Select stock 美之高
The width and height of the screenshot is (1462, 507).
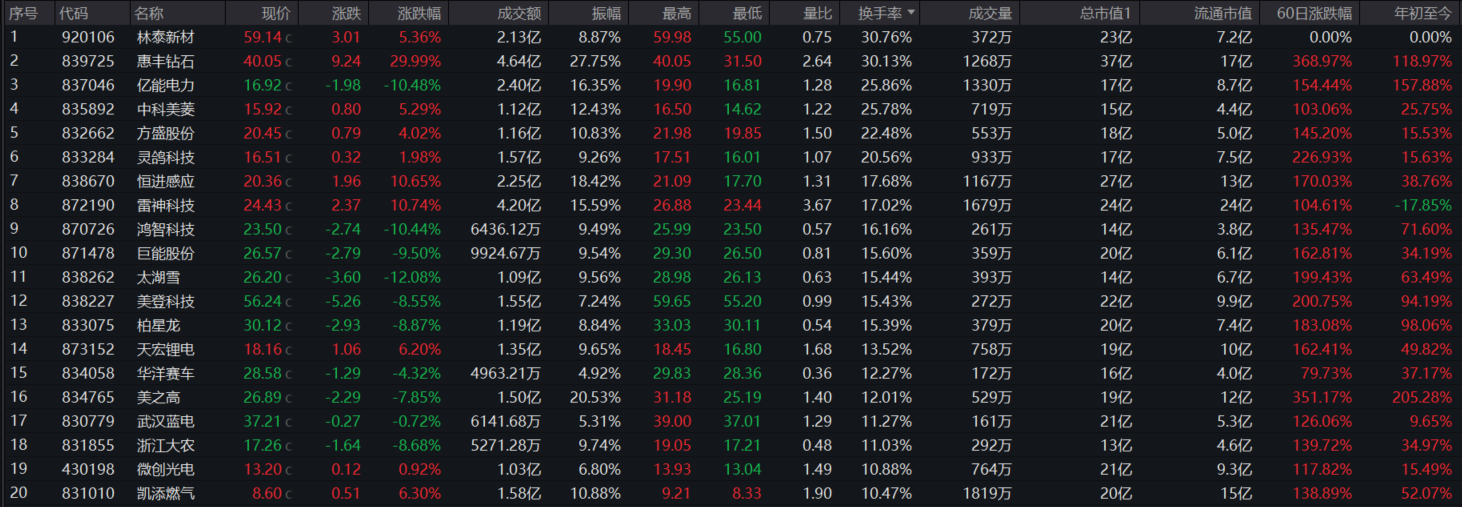(x=158, y=397)
